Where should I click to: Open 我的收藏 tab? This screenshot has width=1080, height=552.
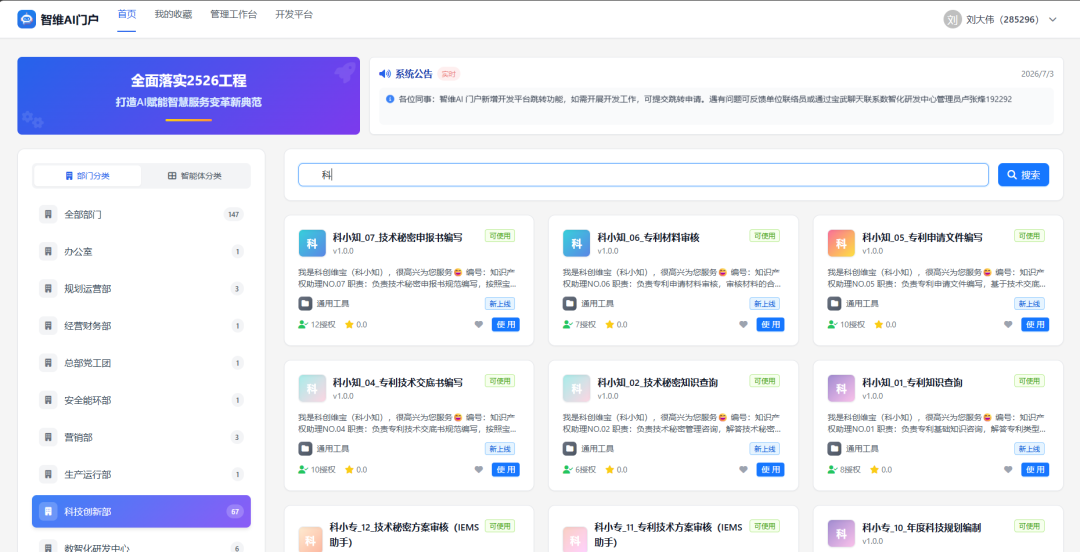click(x=173, y=14)
